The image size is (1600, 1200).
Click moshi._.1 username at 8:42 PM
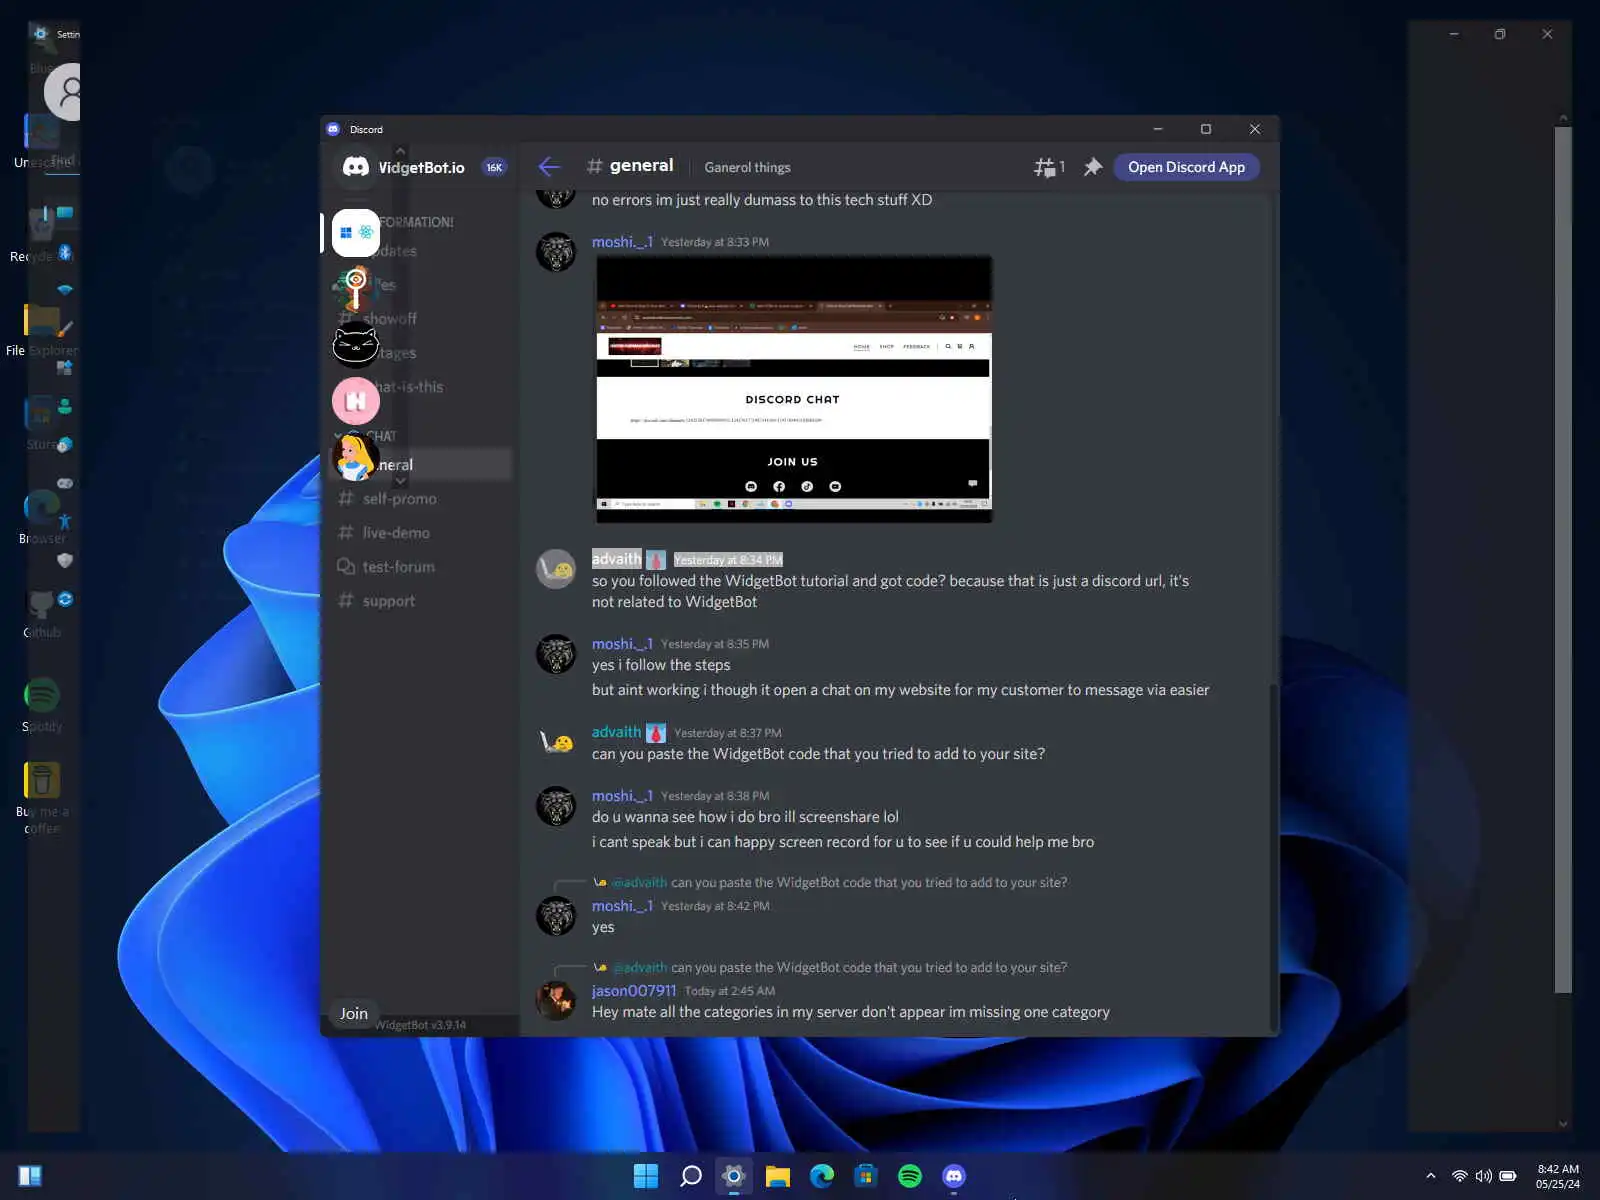coord(622,906)
